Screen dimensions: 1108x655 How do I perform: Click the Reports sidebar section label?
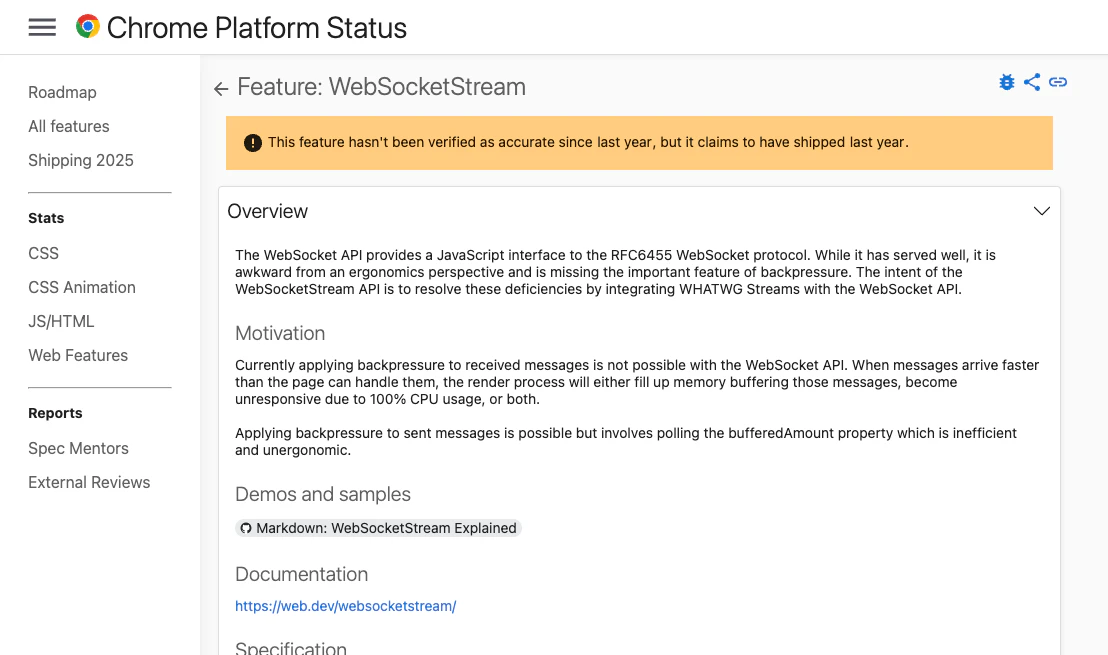click(55, 413)
